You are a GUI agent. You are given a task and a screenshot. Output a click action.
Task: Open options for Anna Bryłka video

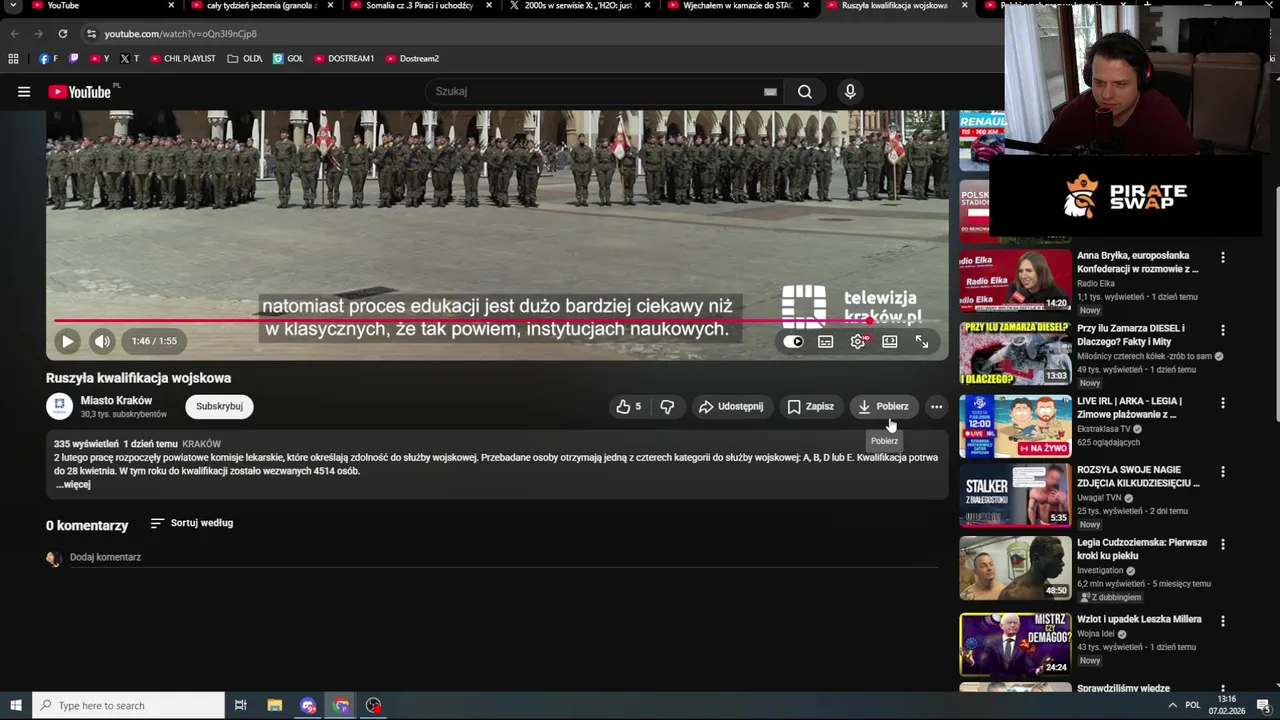pos(1222,257)
